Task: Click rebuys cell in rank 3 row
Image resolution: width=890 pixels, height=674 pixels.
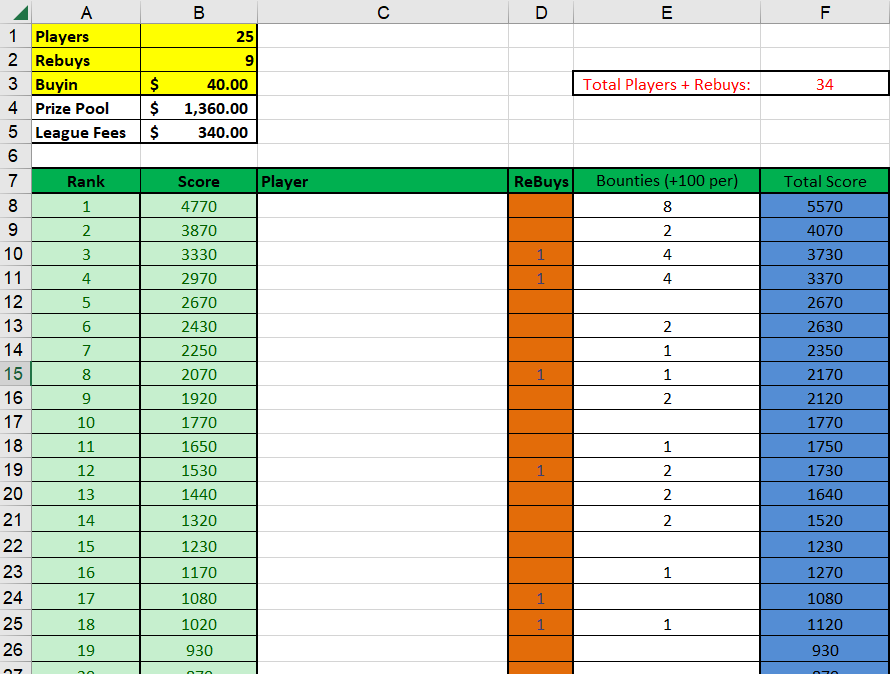Action: pos(541,254)
